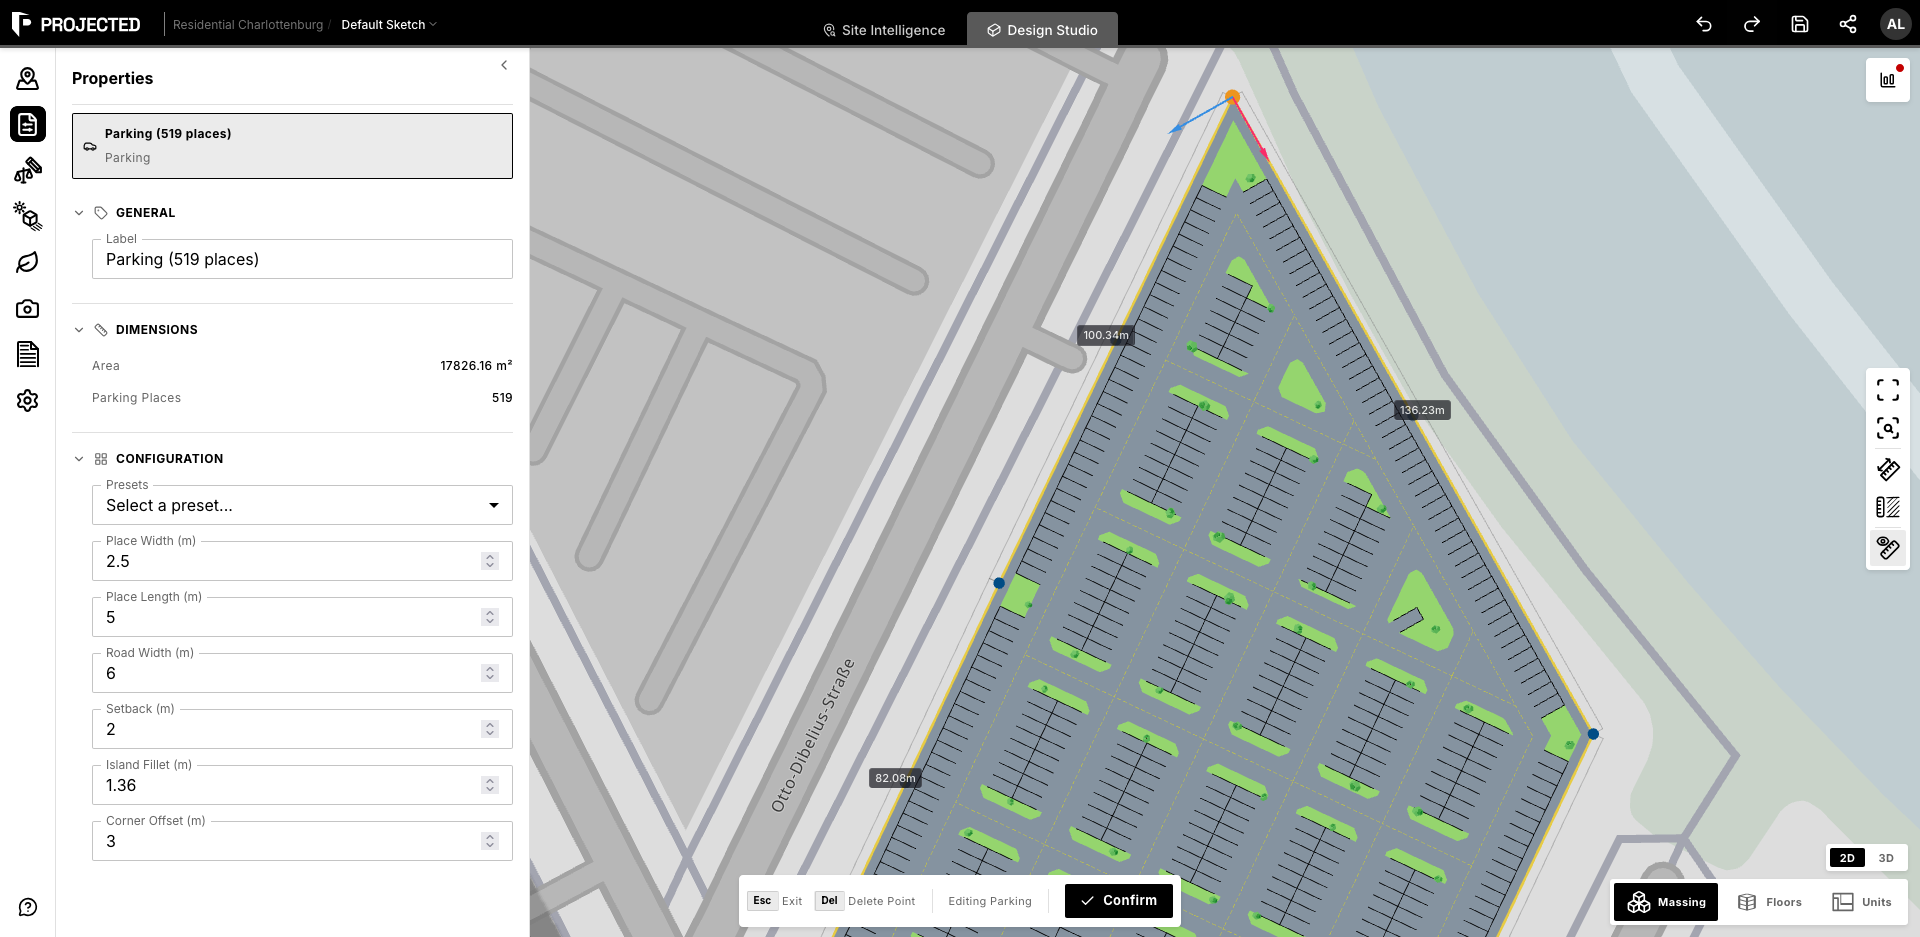The width and height of the screenshot is (1920, 937).
Task: Select the ruler measure tool
Action: [x=1888, y=469]
